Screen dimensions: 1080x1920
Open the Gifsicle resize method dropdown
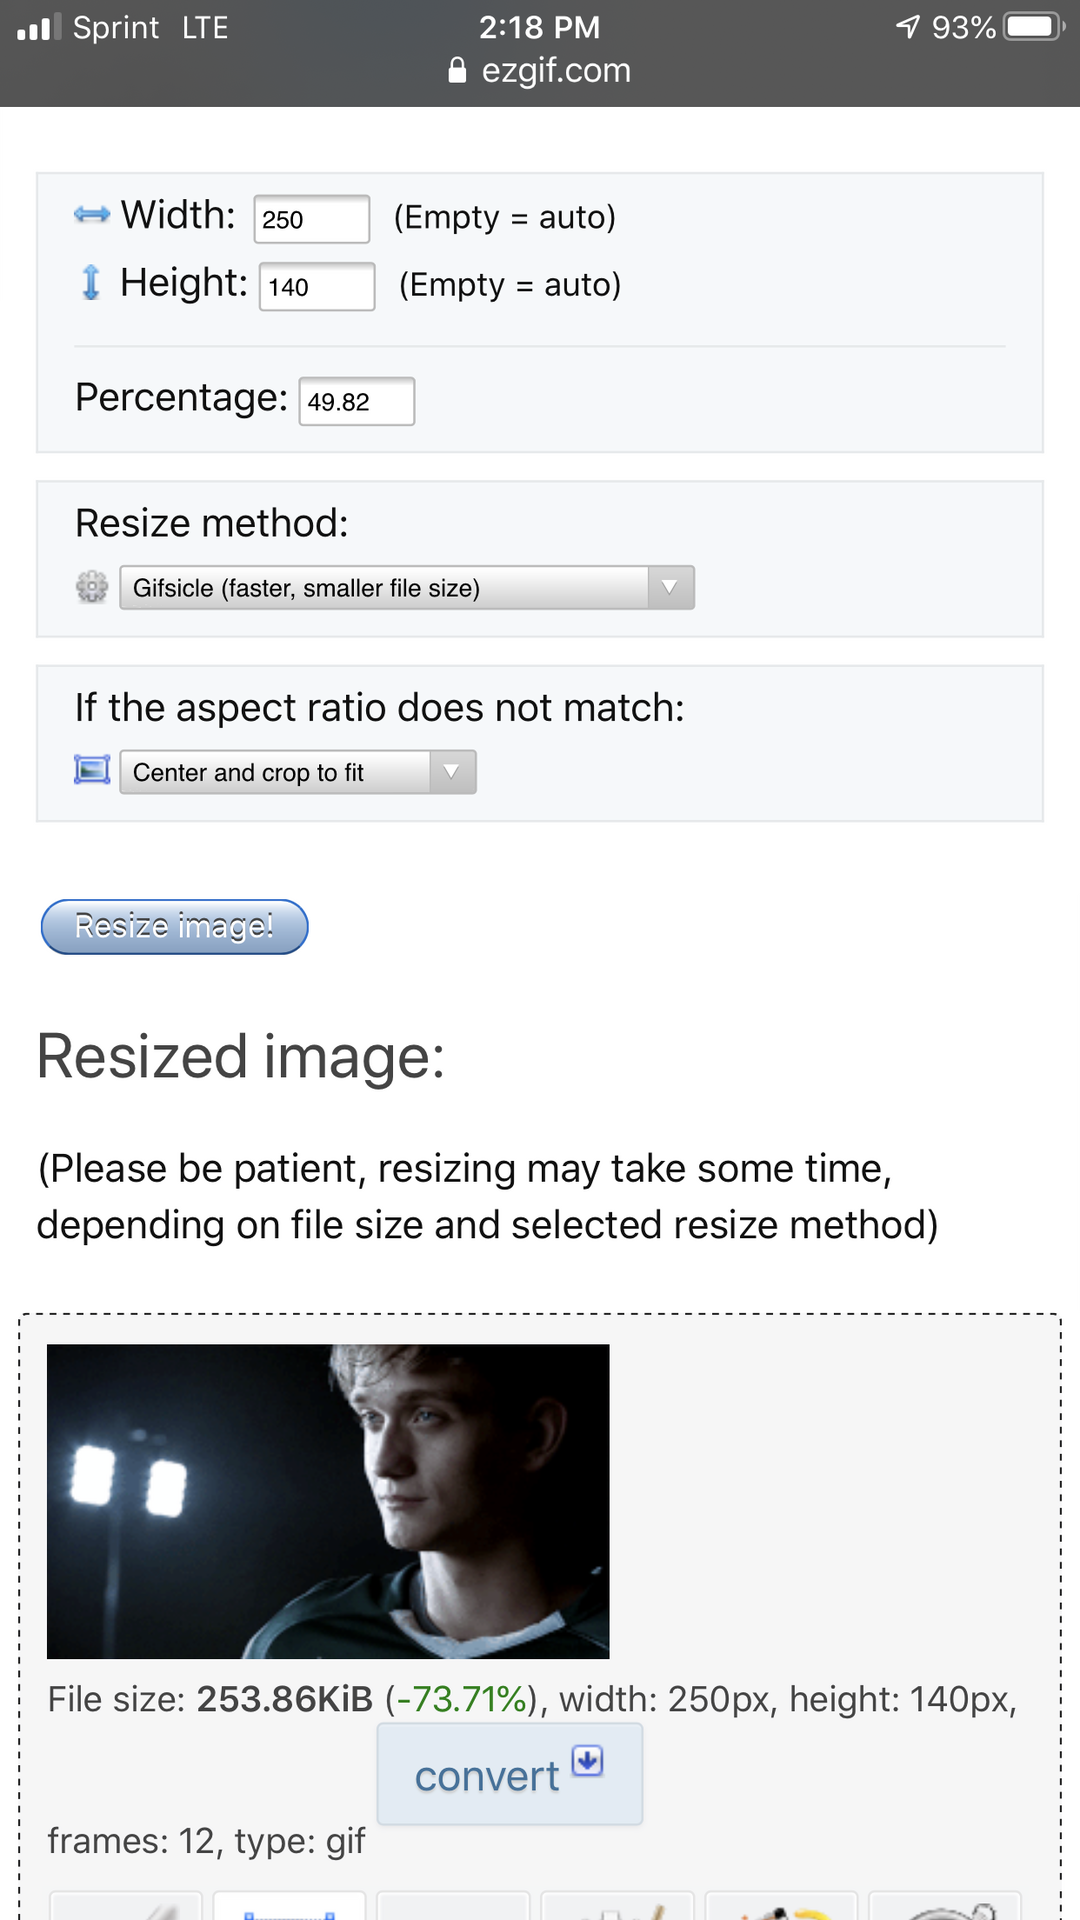tap(406, 588)
